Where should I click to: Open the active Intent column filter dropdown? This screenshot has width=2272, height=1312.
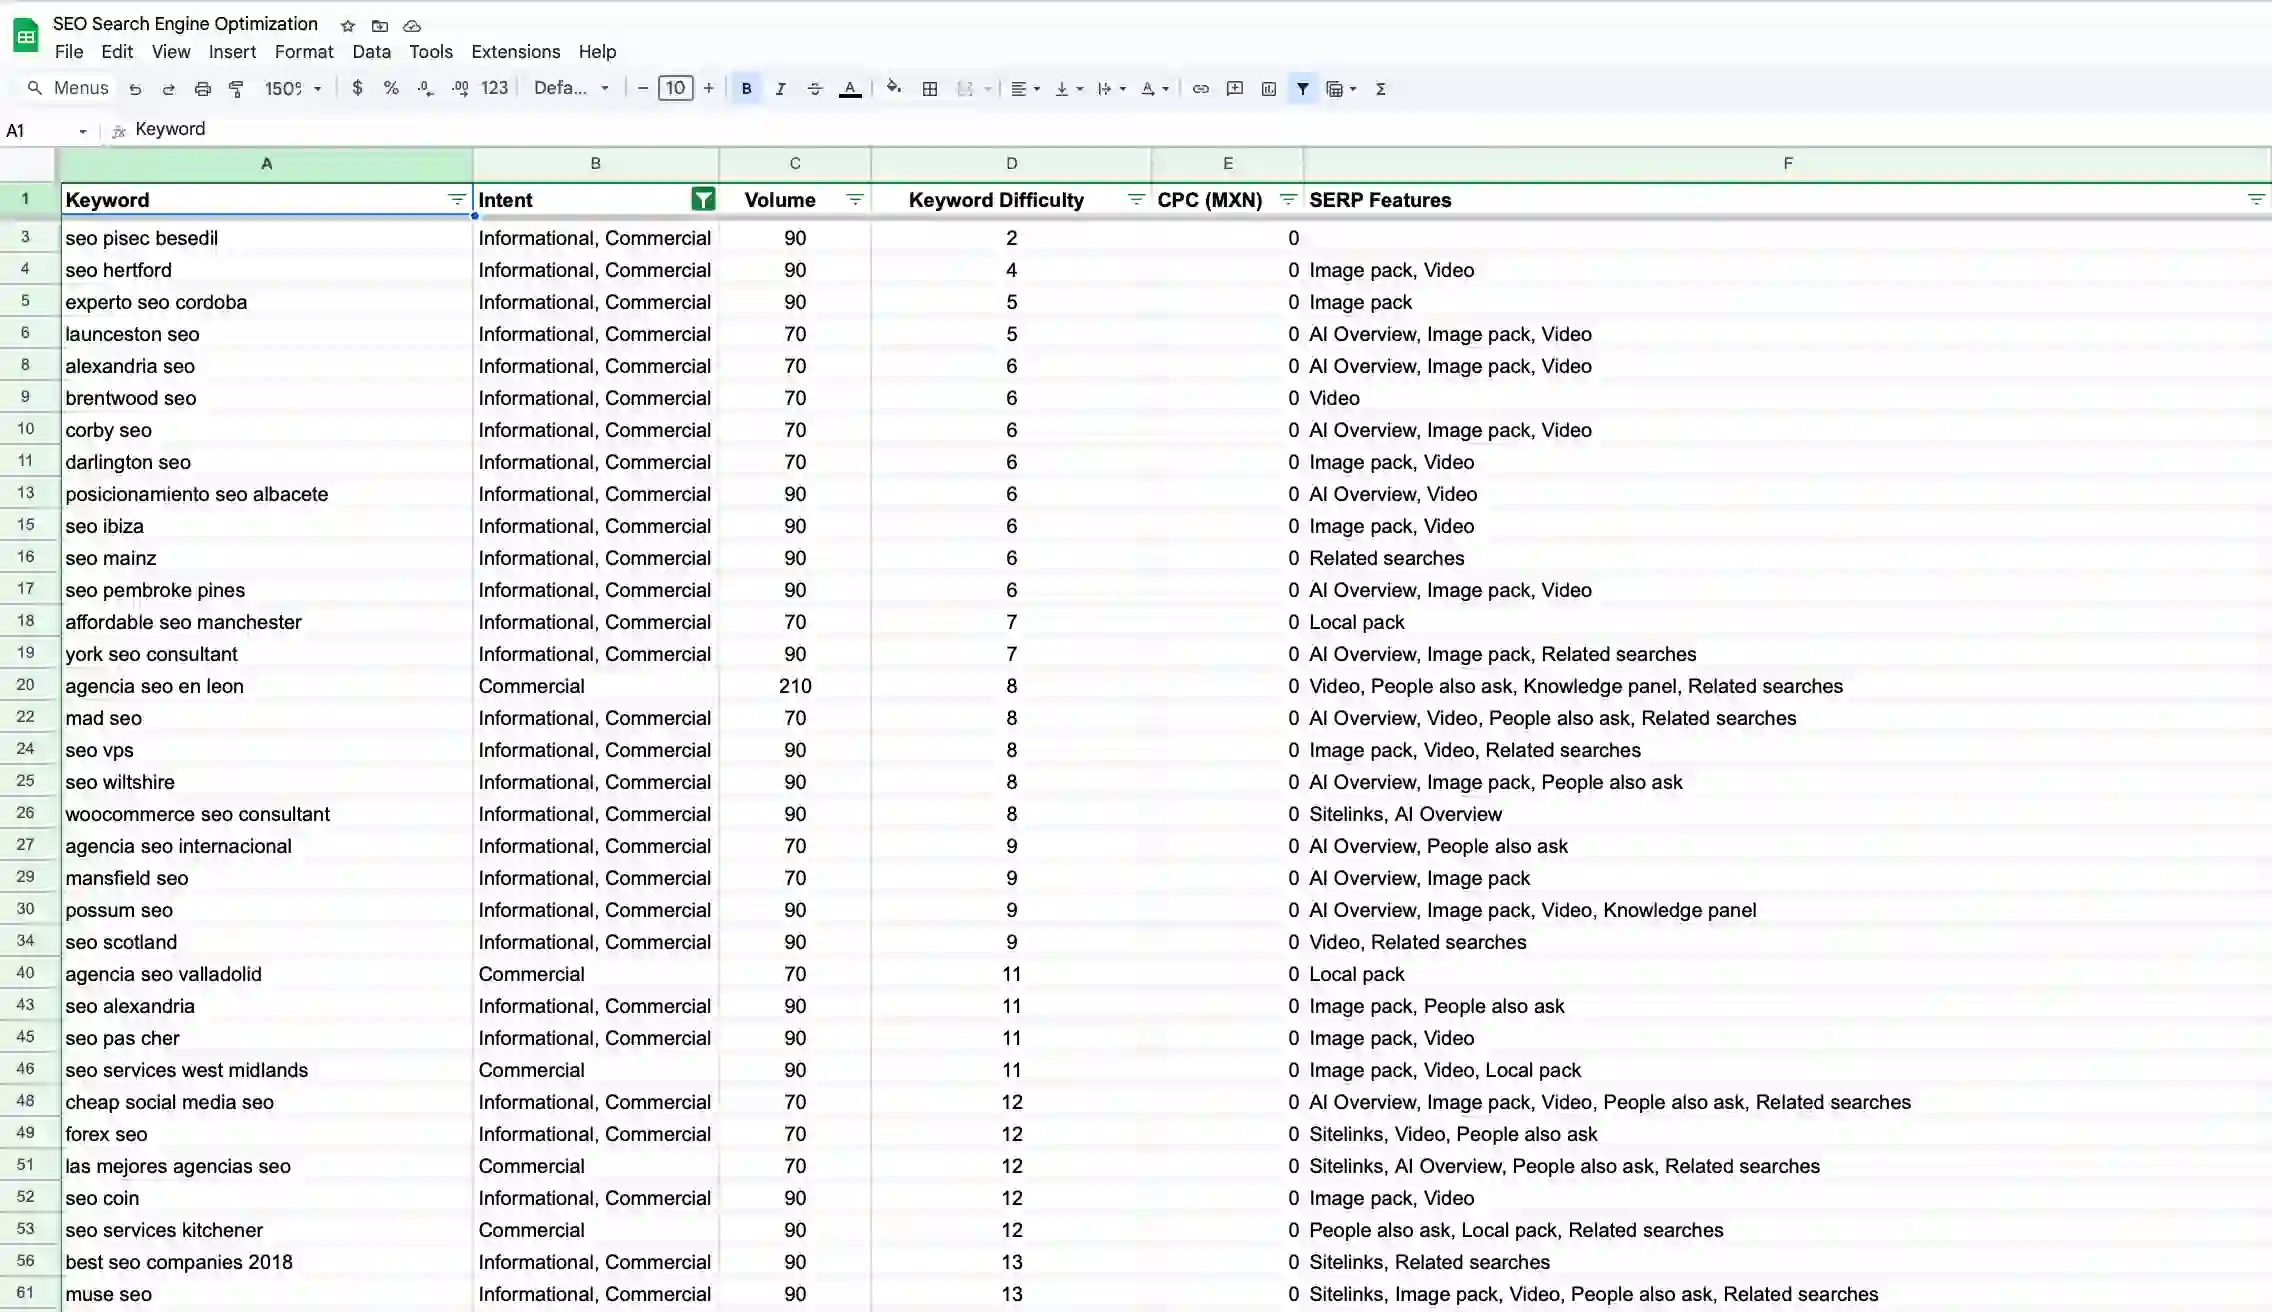[703, 200]
